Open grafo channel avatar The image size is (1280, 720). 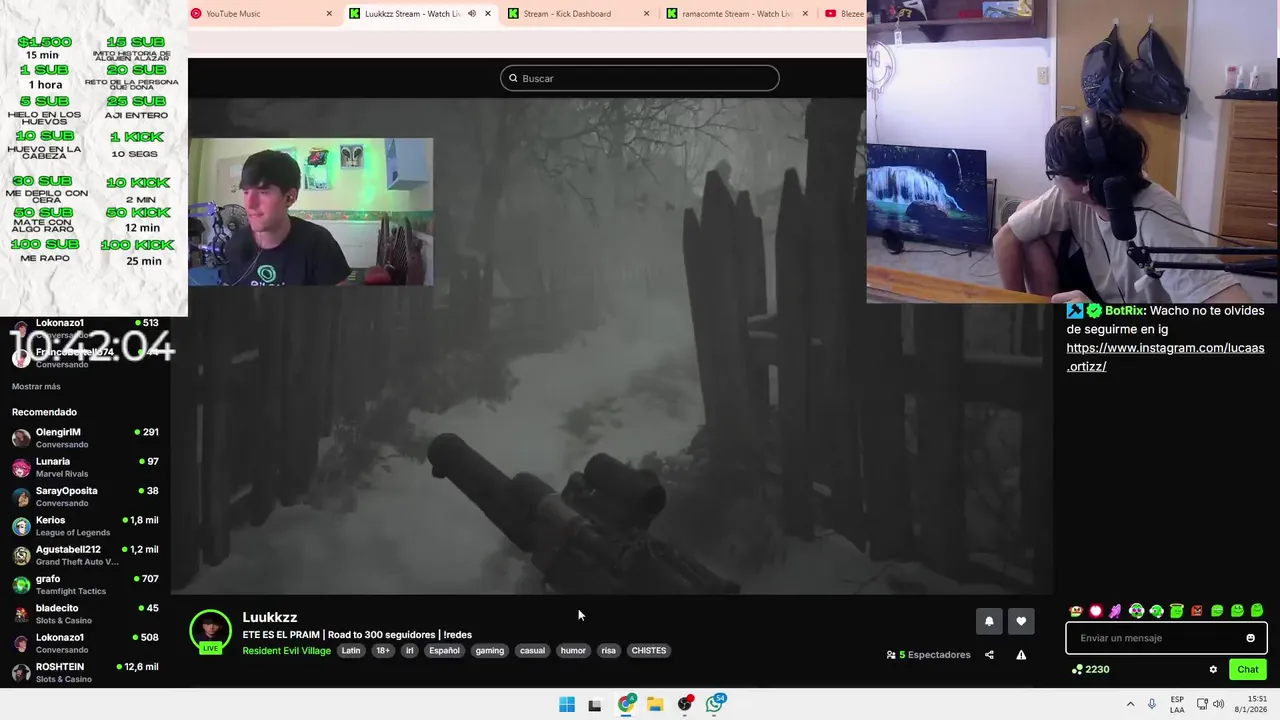21,585
